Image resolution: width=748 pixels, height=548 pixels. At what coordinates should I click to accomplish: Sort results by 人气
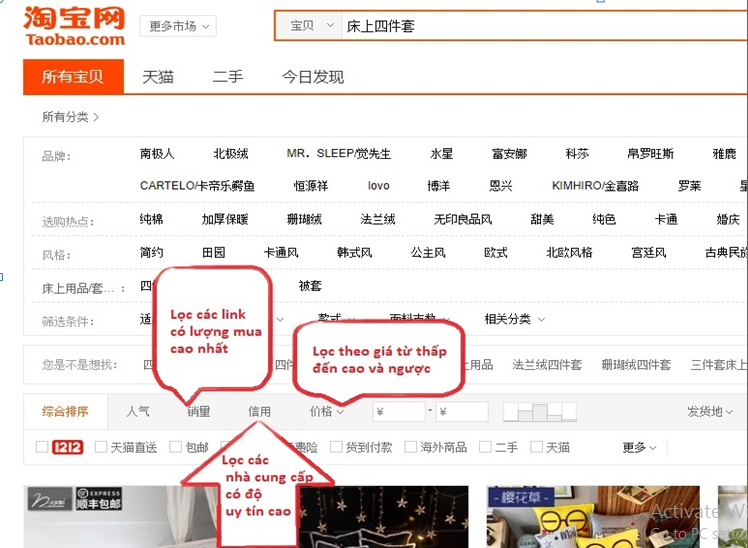(x=138, y=411)
